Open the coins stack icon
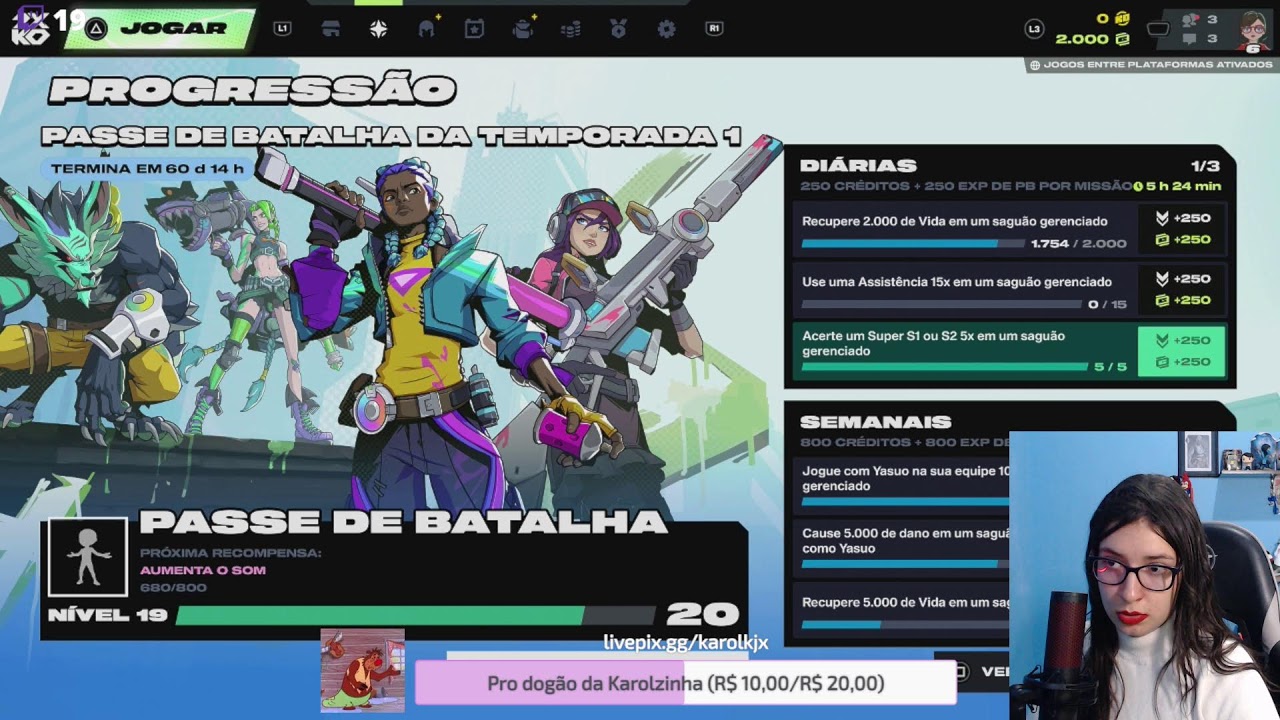This screenshot has height=720, width=1280. (x=571, y=30)
